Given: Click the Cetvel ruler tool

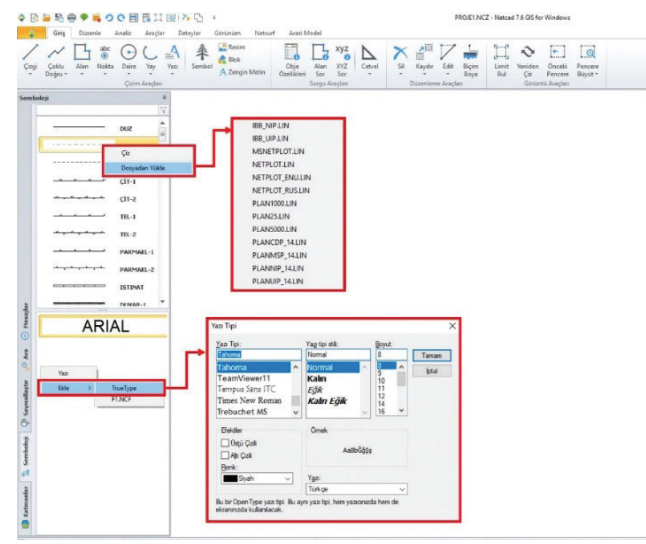Looking at the screenshot, I should pos(368,58).
